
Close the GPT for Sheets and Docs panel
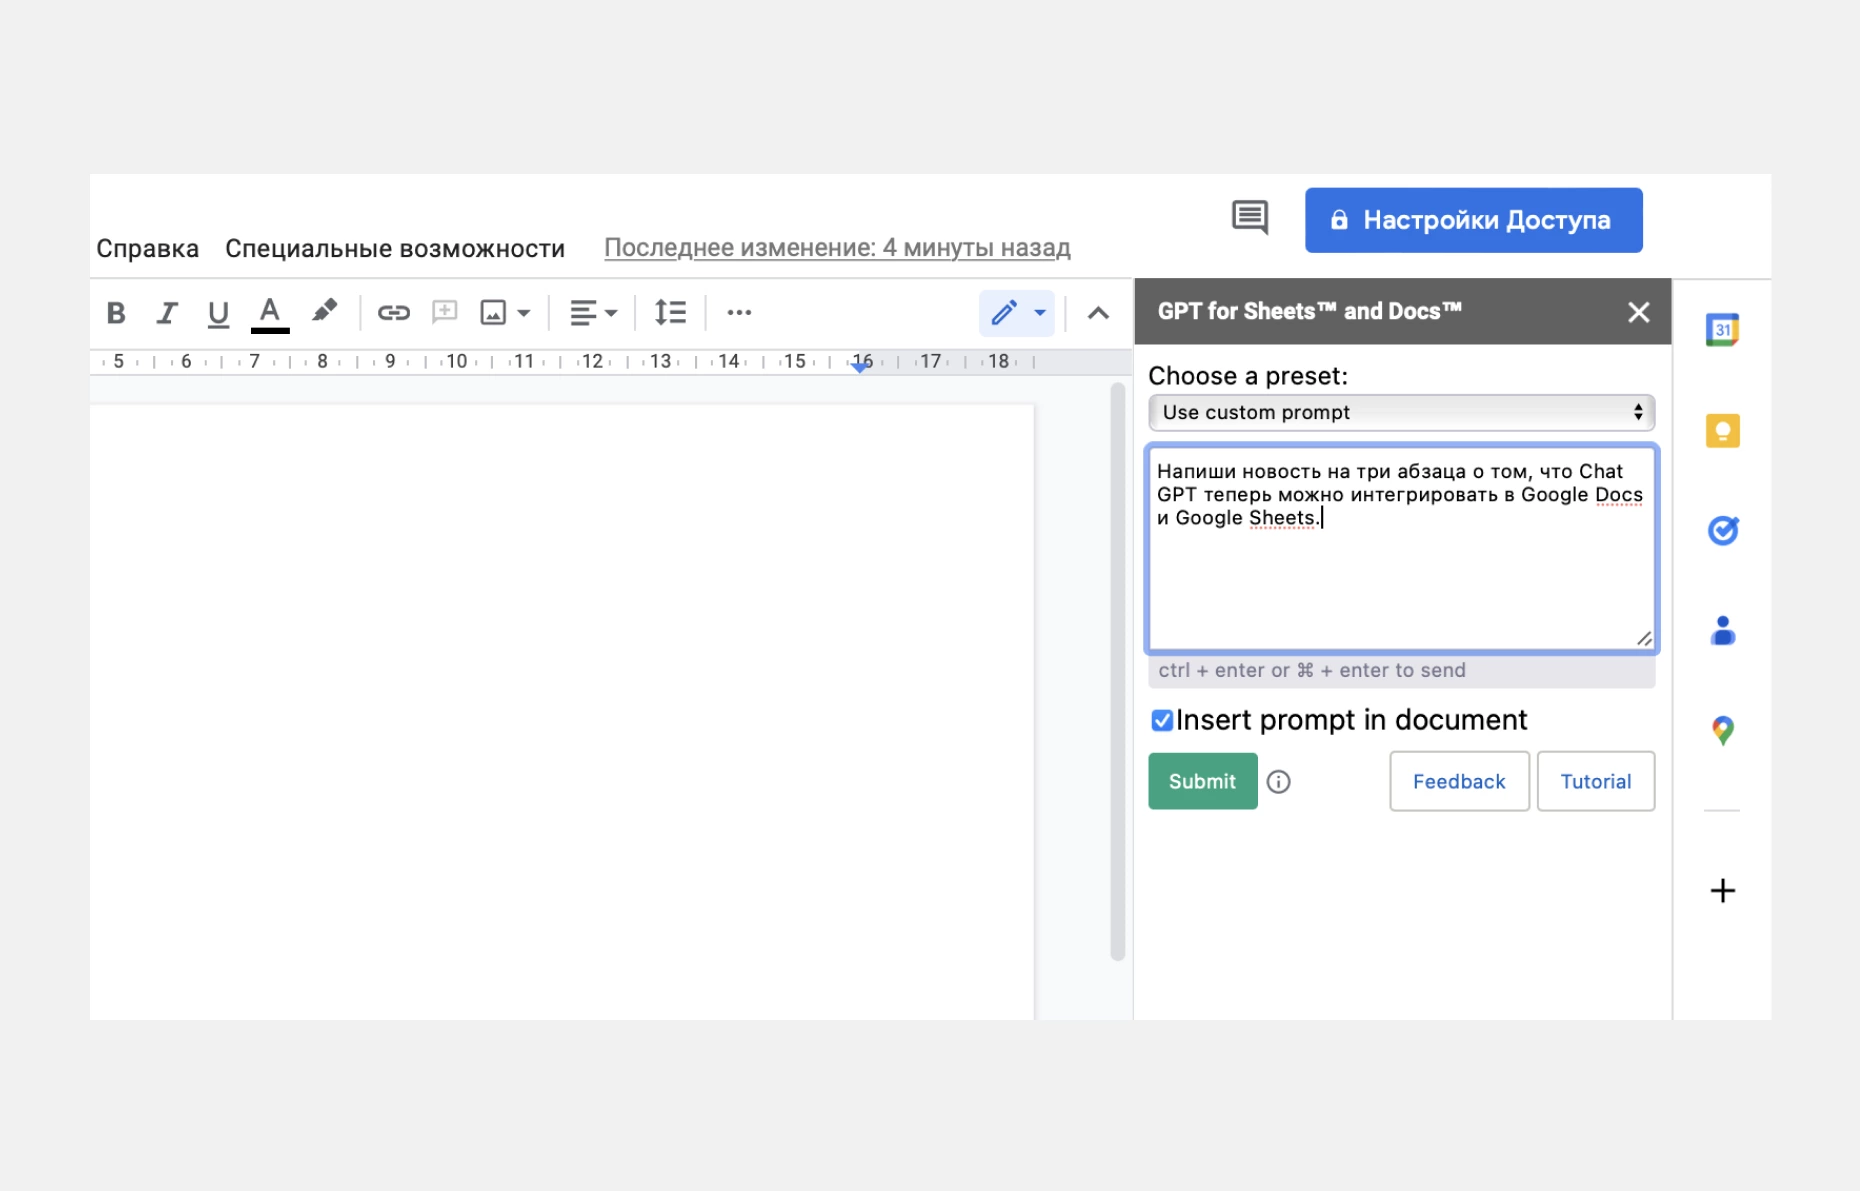(x=1638, y=312)
